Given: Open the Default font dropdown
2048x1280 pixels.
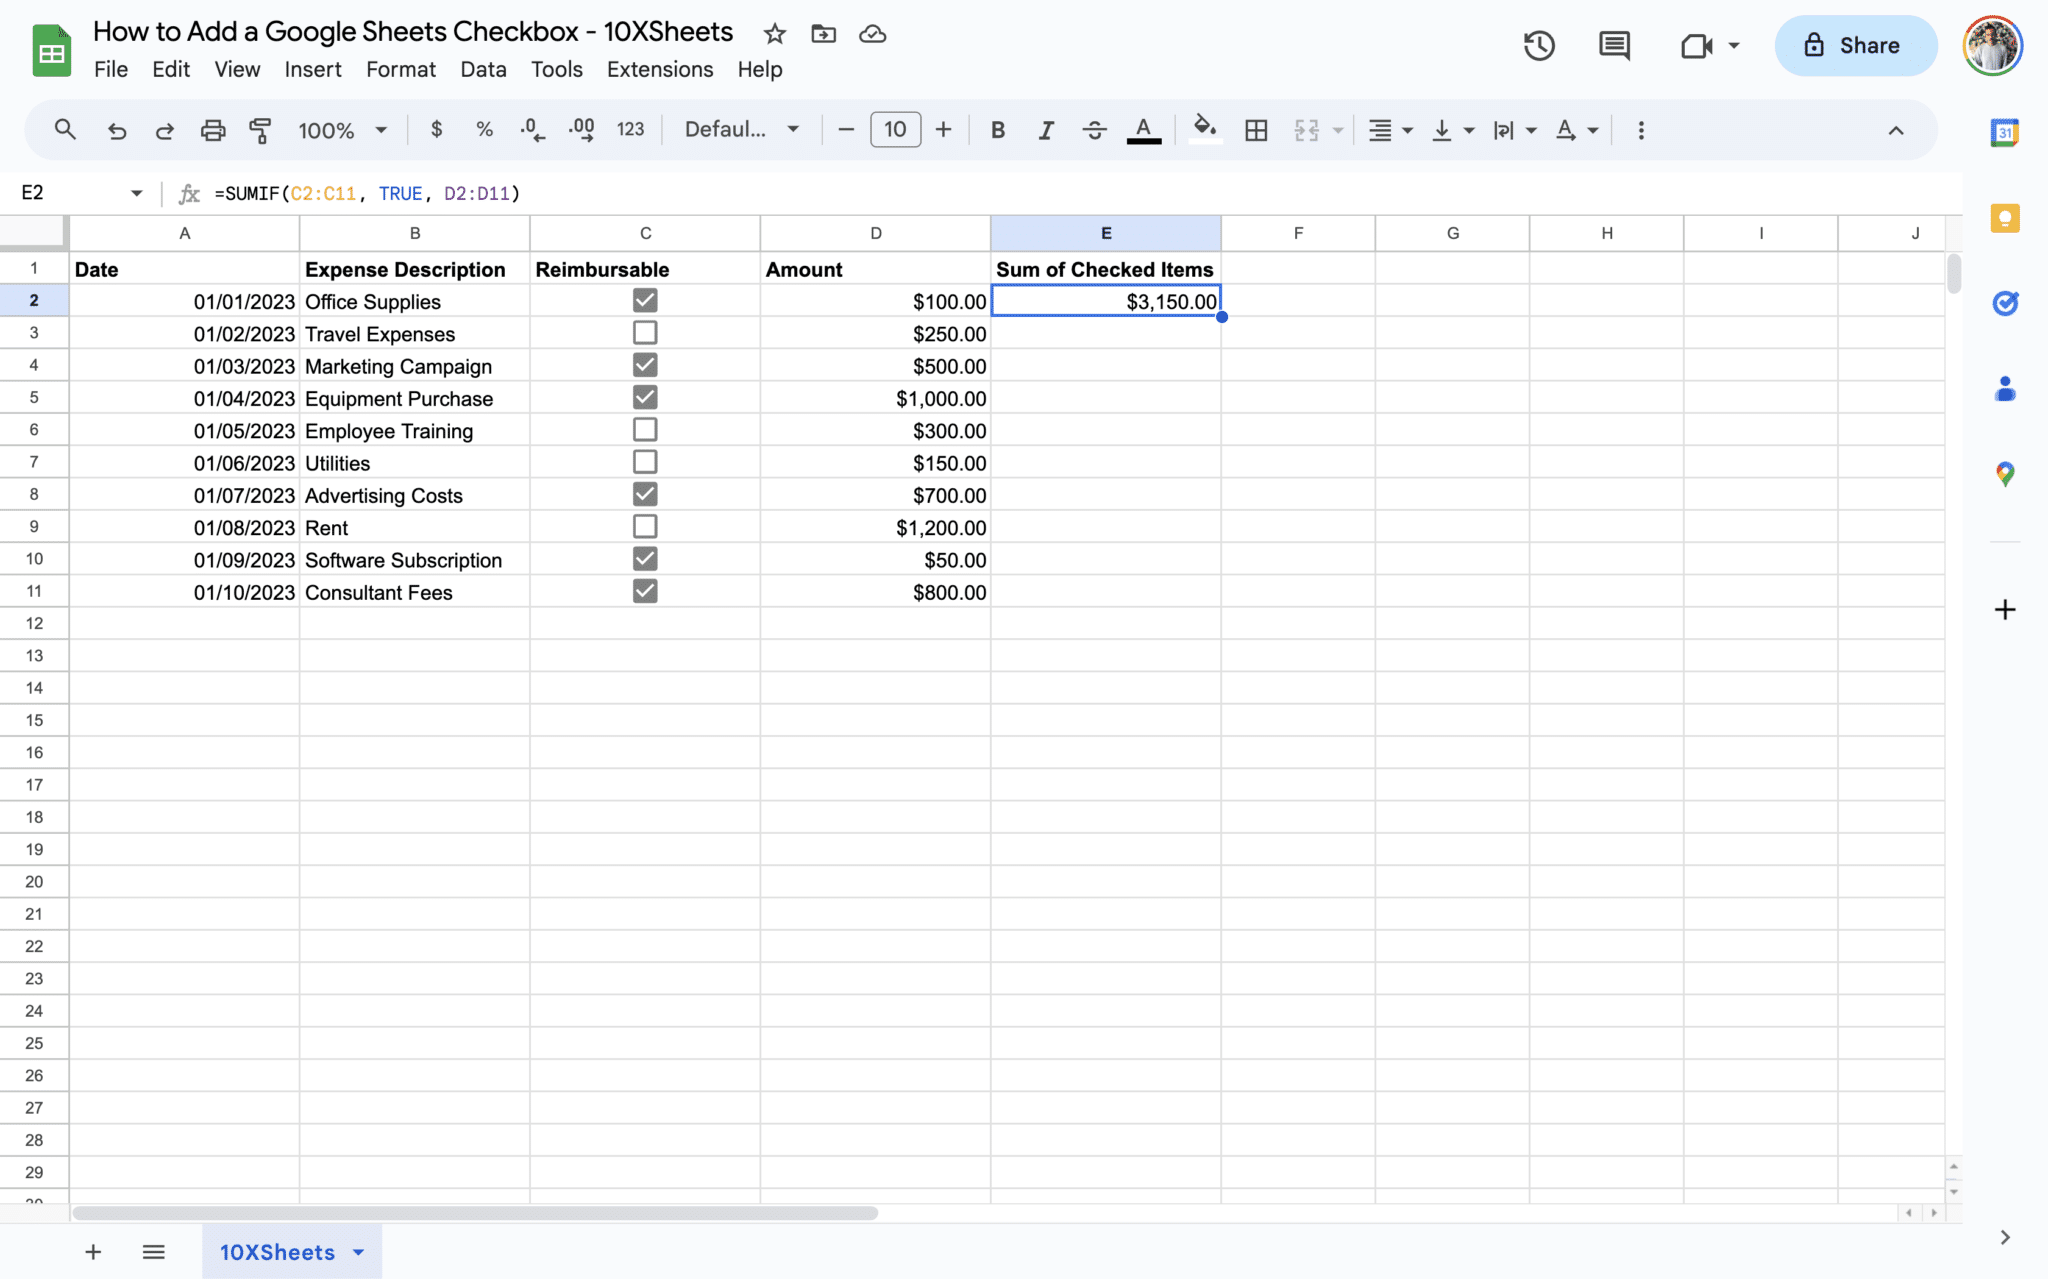Looking at the screenshot, I should coord(741,130).
